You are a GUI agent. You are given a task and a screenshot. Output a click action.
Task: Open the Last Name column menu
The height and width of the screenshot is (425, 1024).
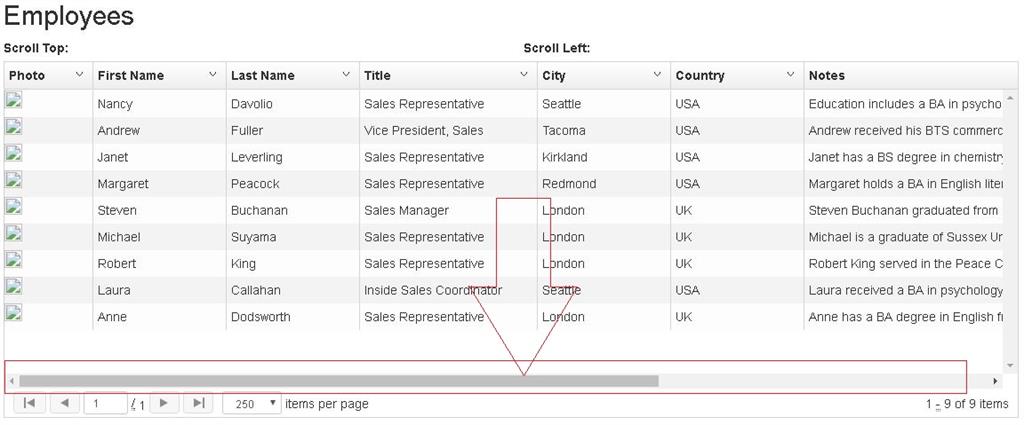coord(346,74)
